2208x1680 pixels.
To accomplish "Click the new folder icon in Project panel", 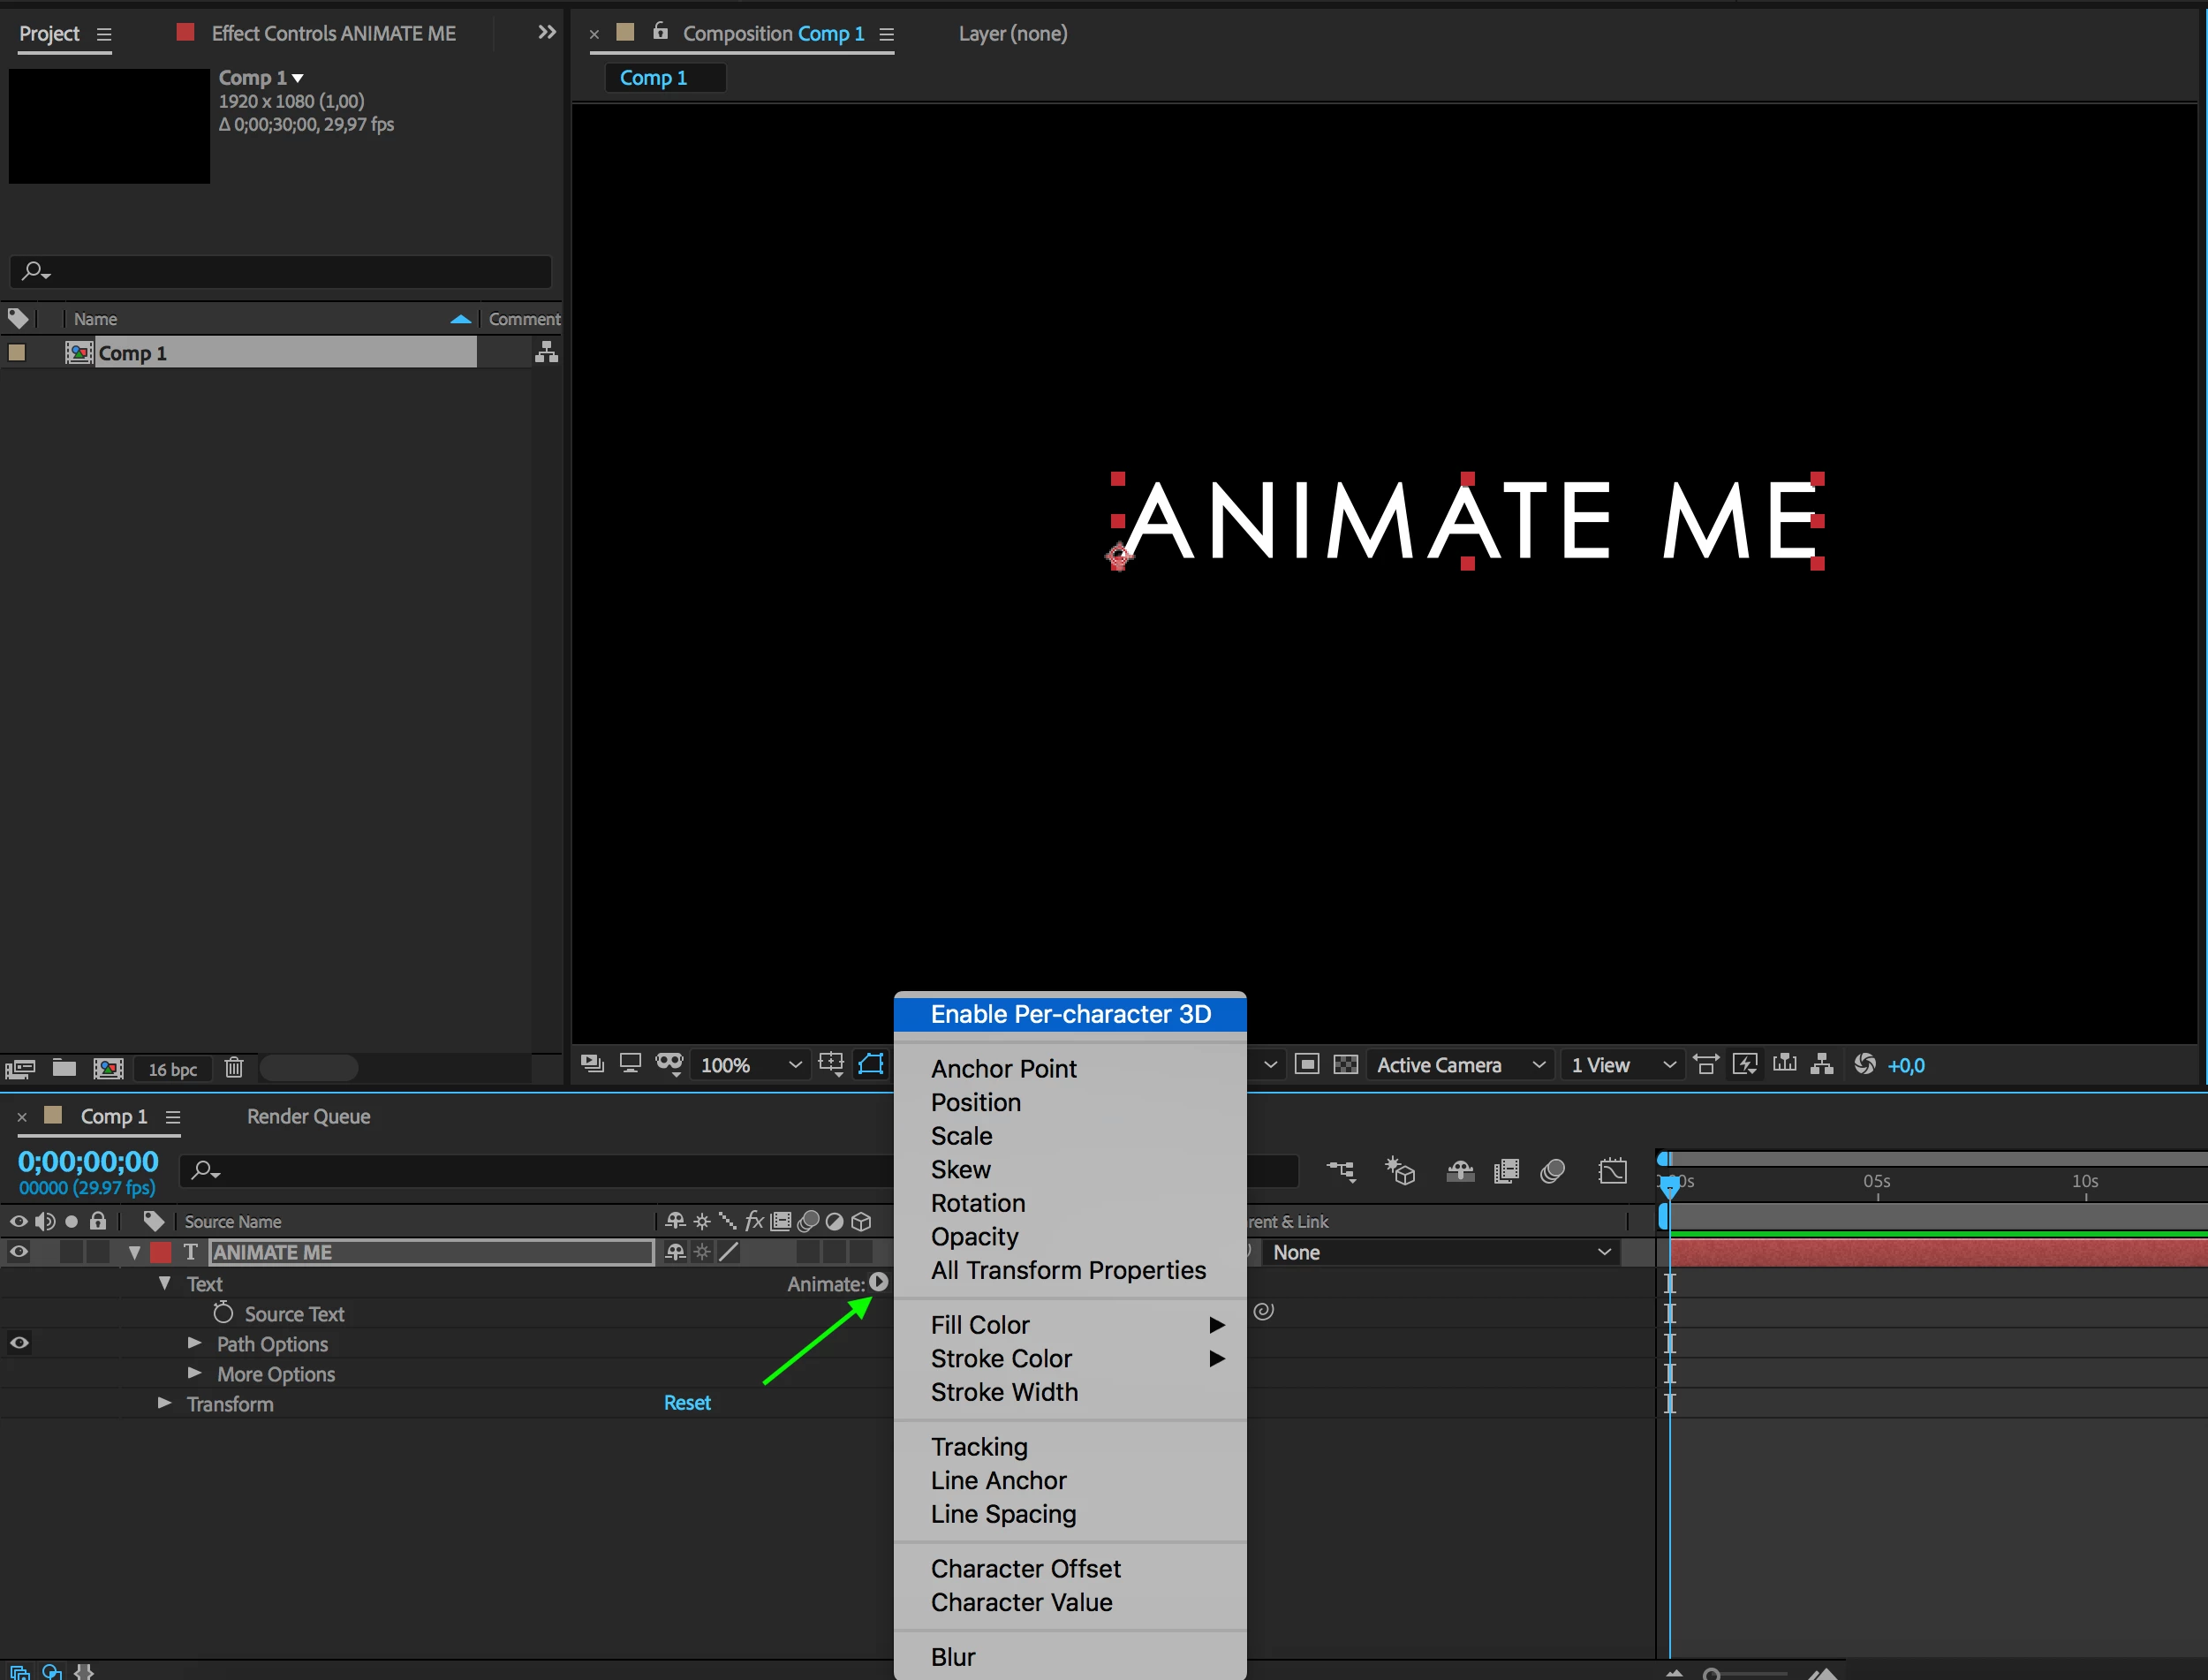I will tap(64, 1068).
